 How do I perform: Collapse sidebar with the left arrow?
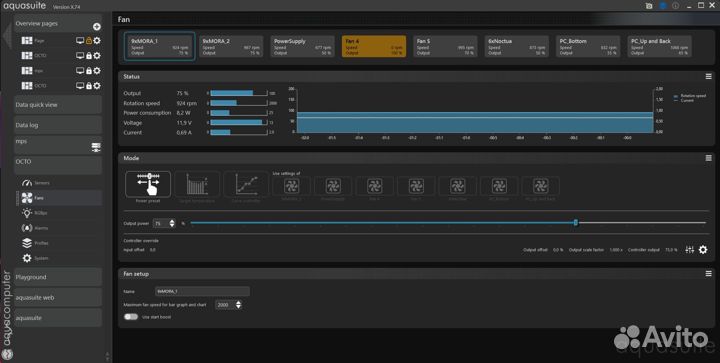click(x=6, y=35)
